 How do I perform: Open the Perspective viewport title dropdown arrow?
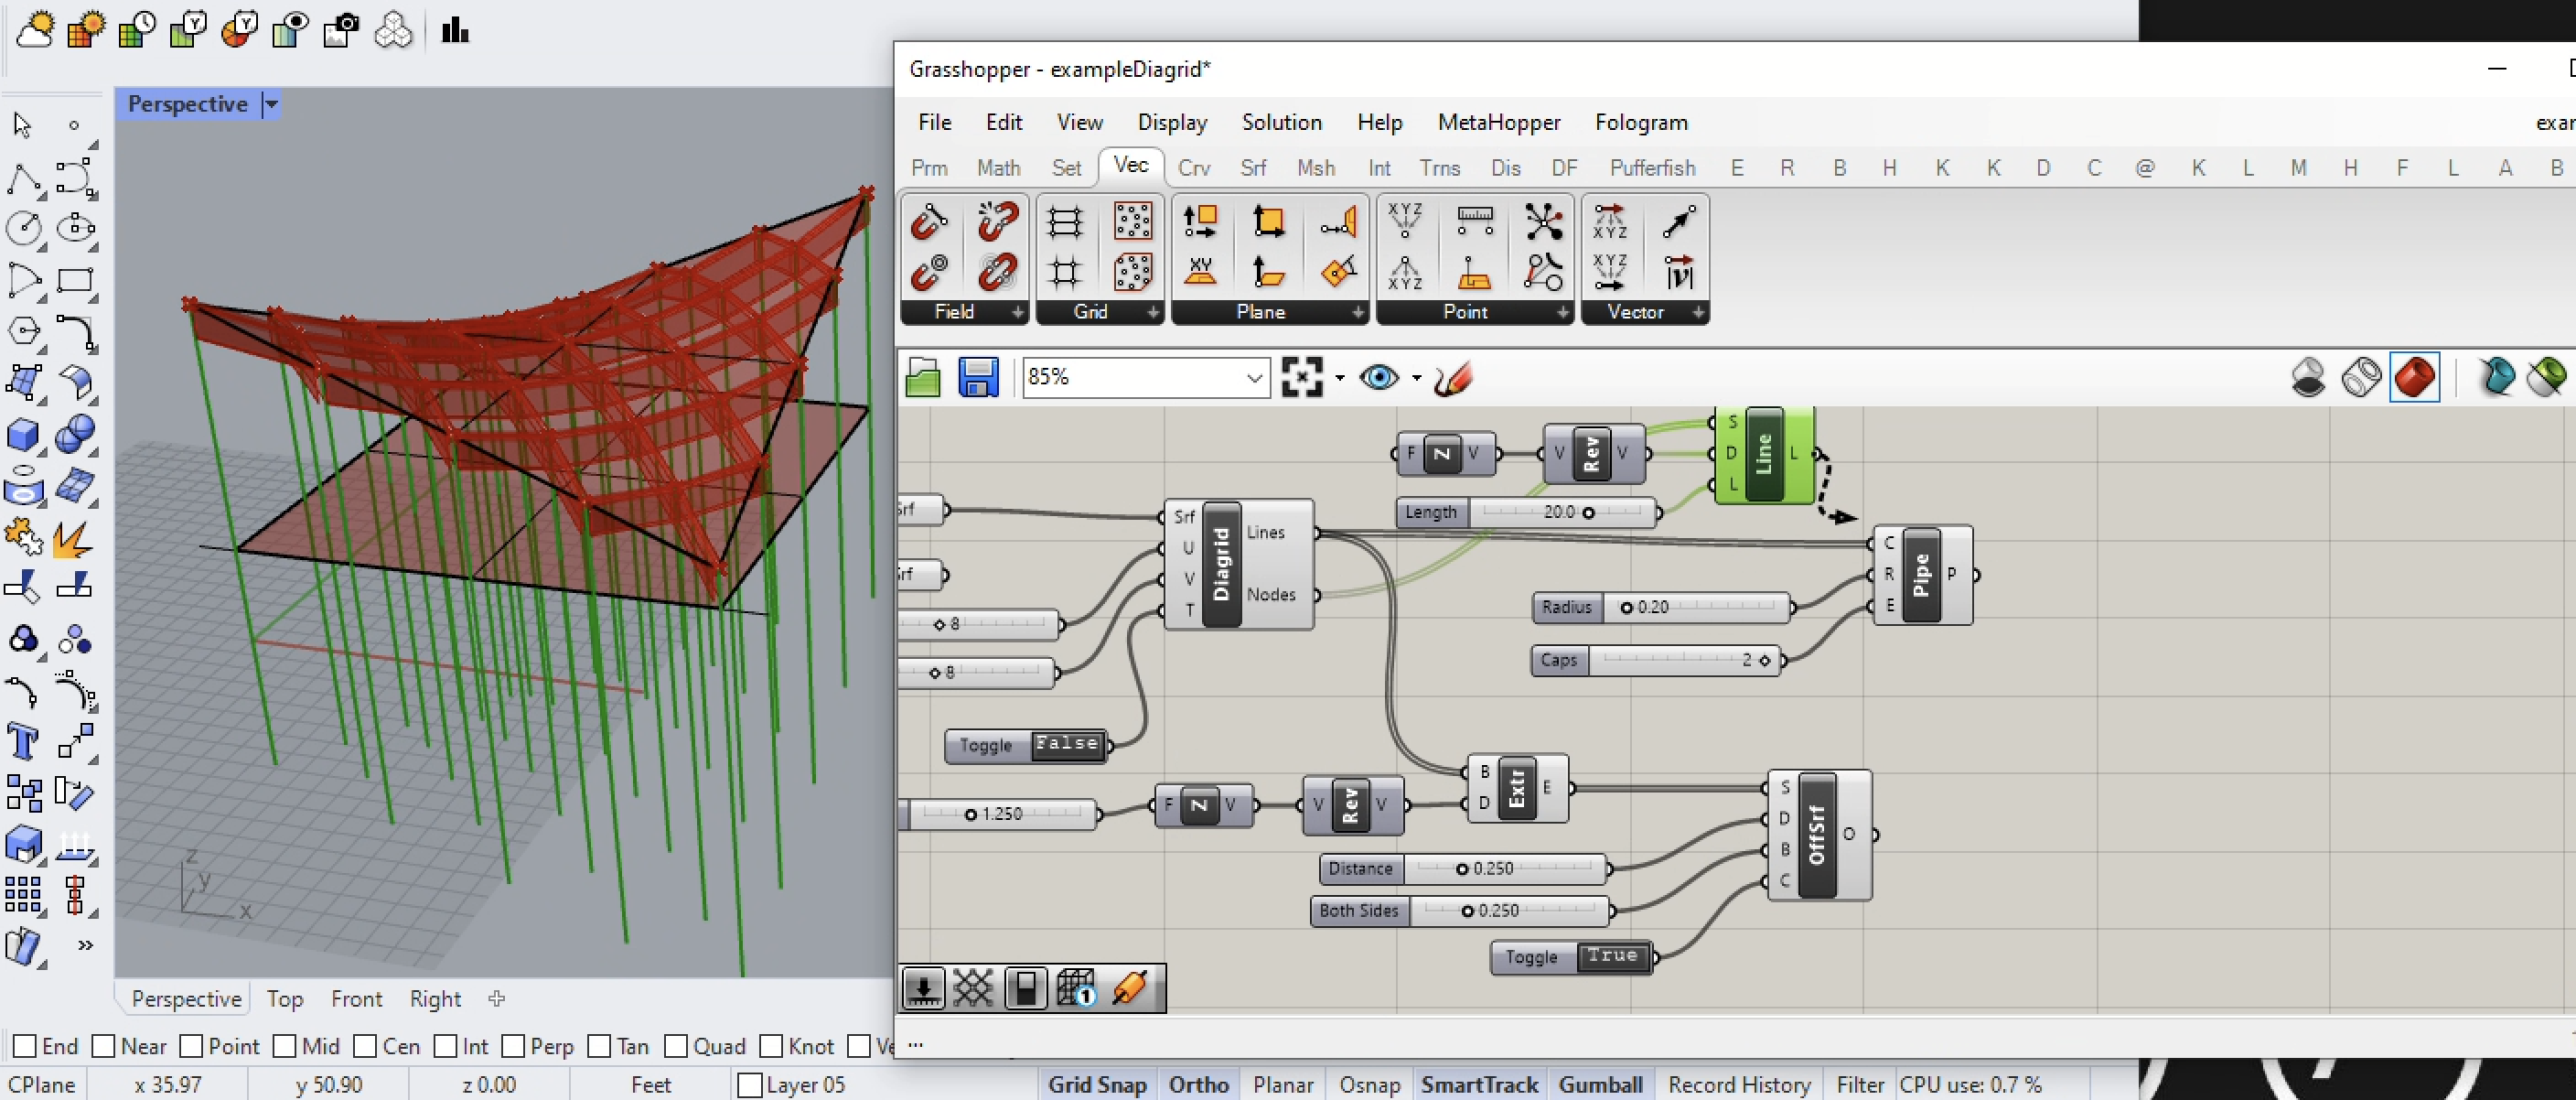coord(270,104)
